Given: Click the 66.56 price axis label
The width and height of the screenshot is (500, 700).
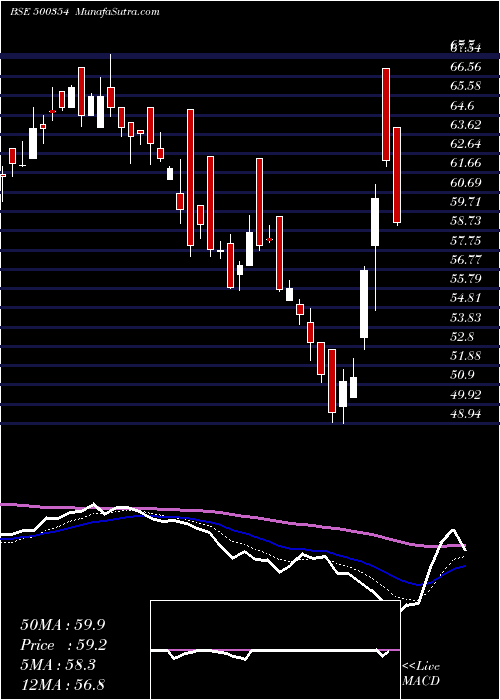Looking at the screenshot, I should pyautogui.click(x=466, y=67).
